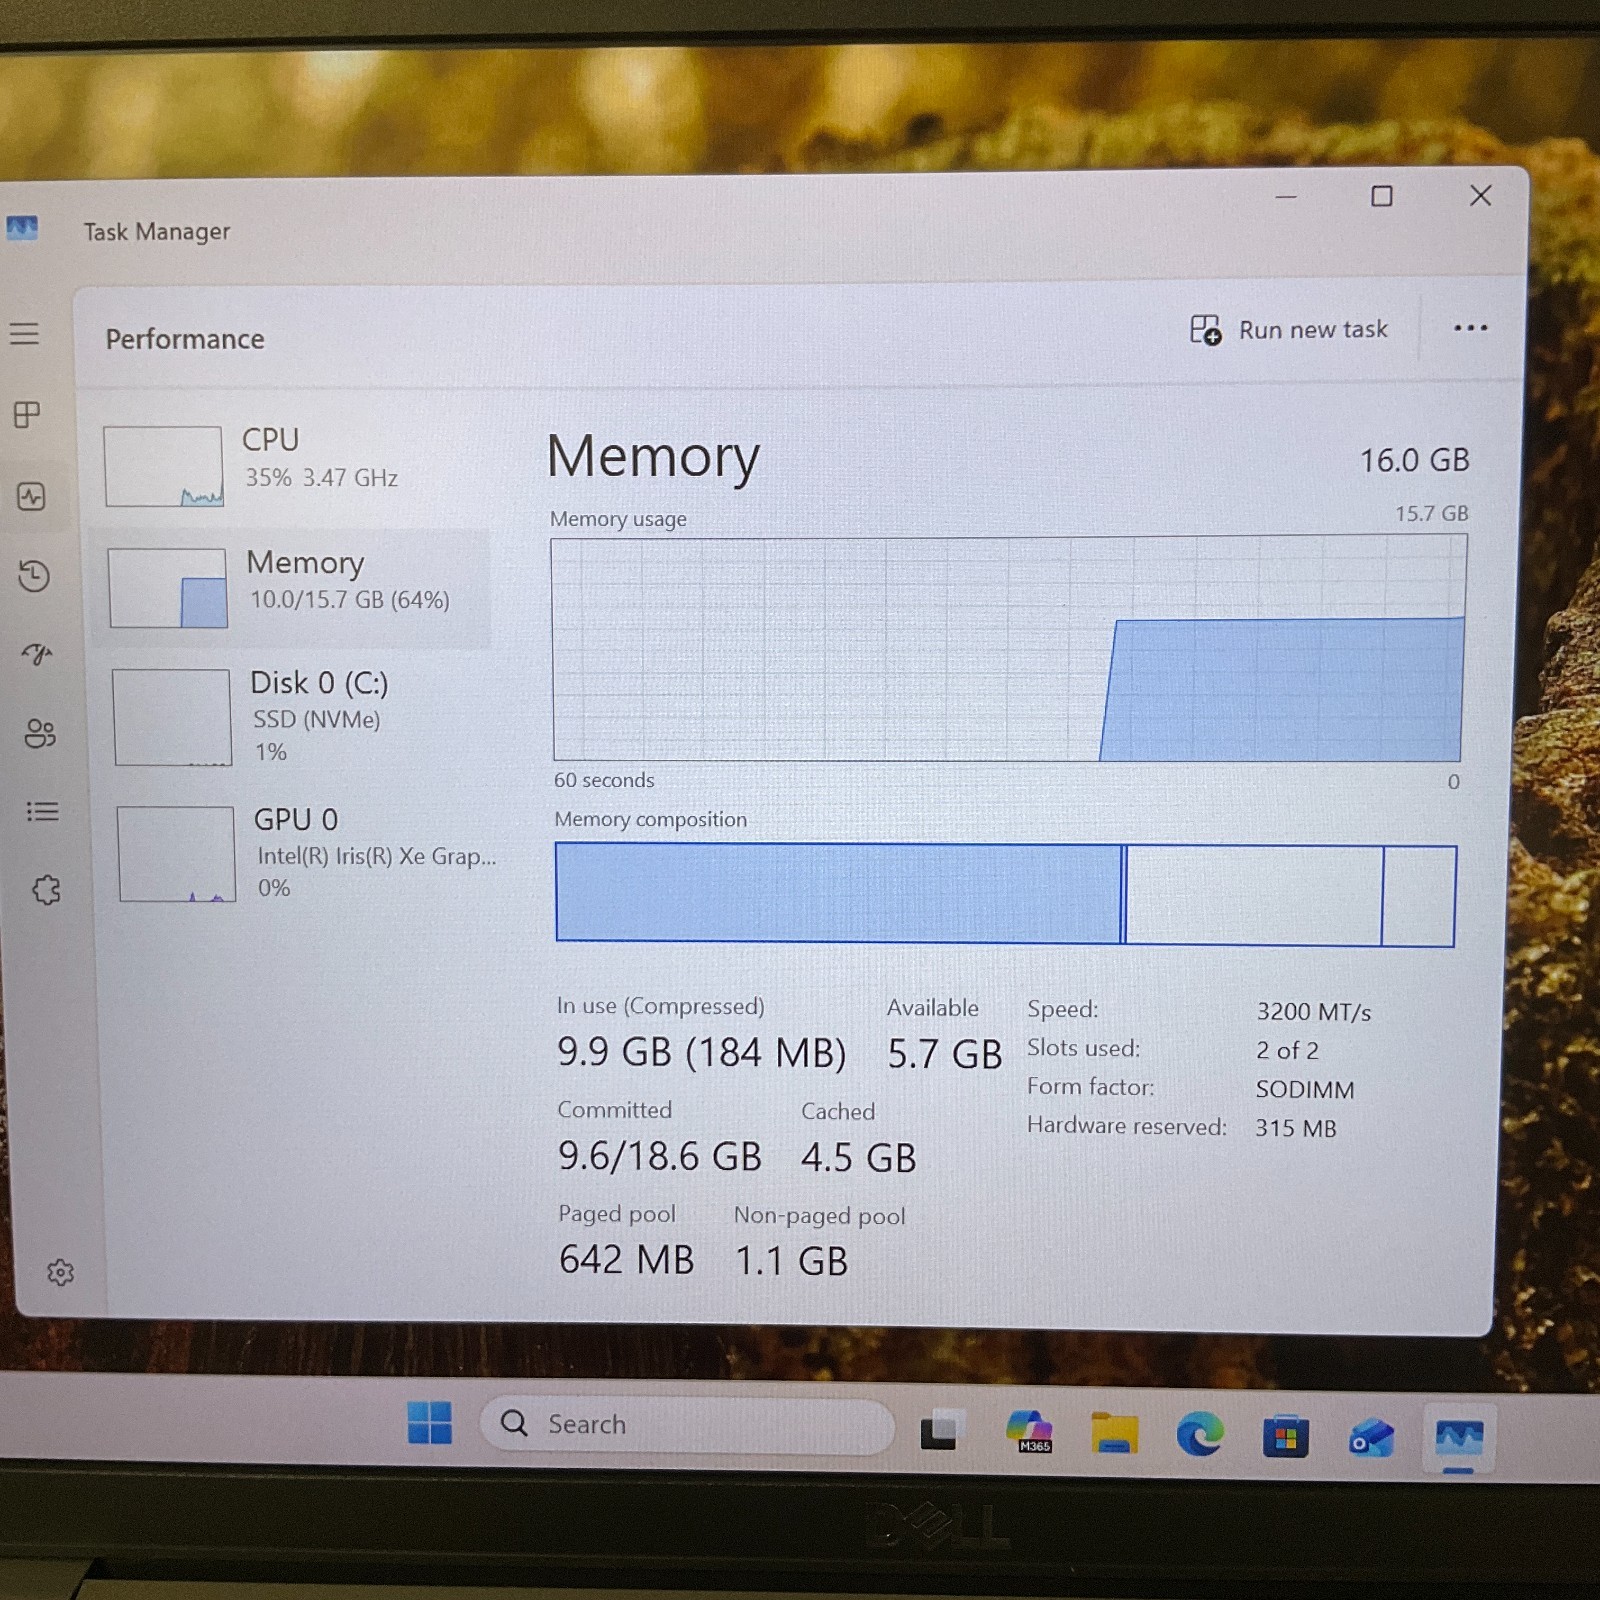The width and height of the screenshot is (1600, 1600).
Task: Click the GPU 0 mini graph thumbnail
Action: [x=176, y=854]
